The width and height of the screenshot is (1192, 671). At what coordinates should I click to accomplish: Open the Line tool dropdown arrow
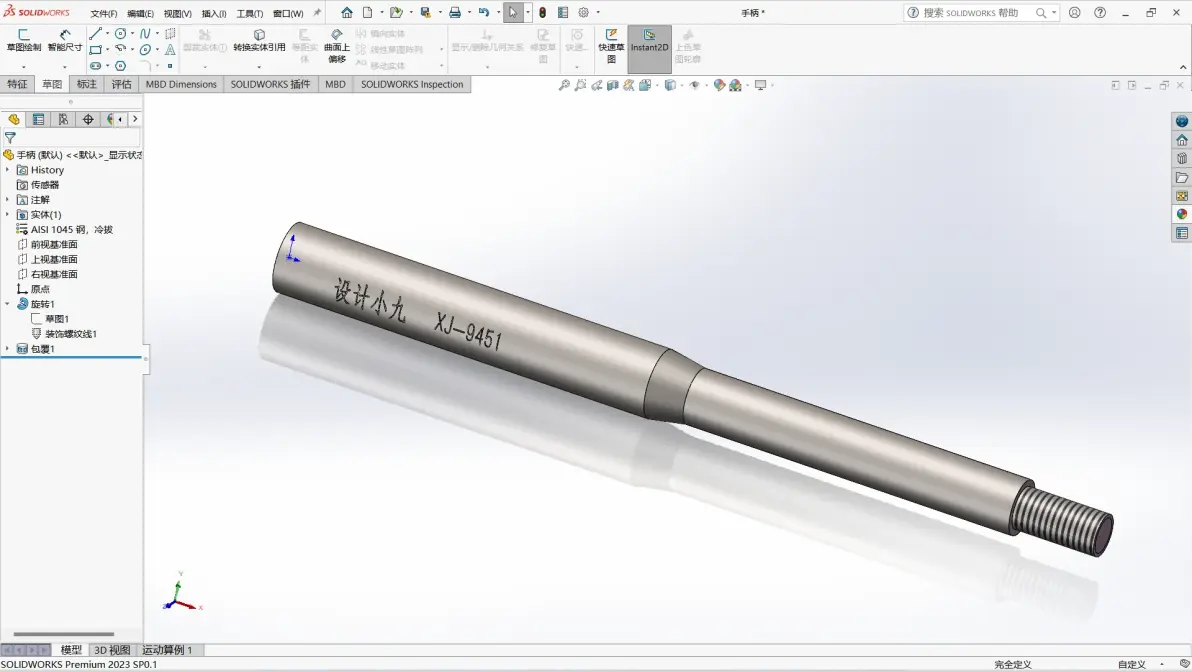[x=107, y=33]
